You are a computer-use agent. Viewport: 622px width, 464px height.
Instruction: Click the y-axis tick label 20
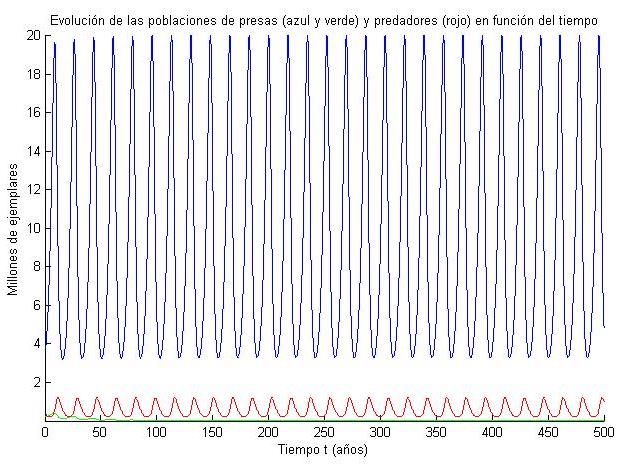(31, 35)
